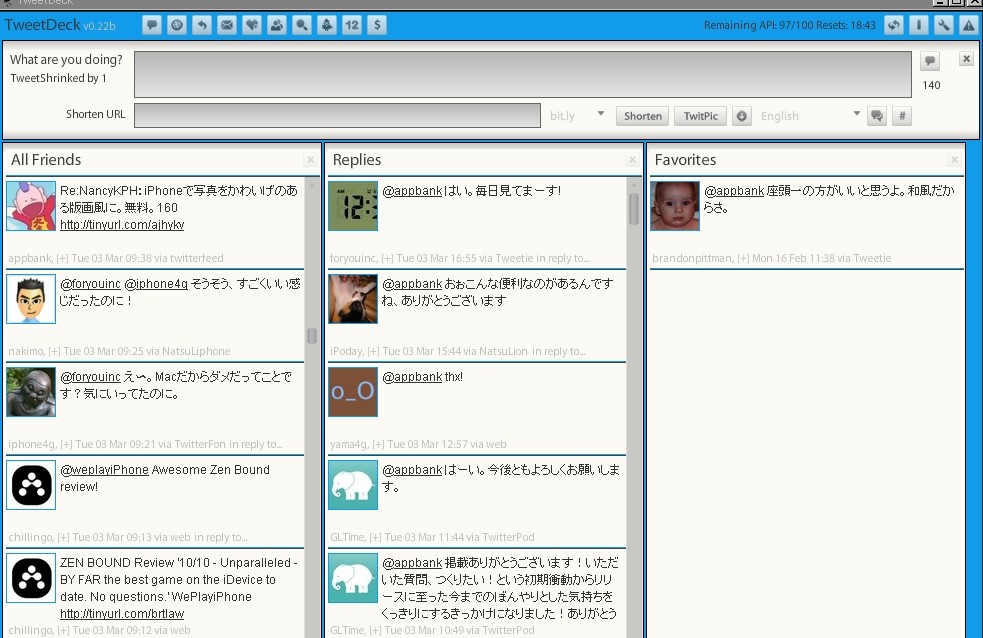Expand [+] on yama4g's 12:57 reply
The image size is (983, 638).
(379, 444)
